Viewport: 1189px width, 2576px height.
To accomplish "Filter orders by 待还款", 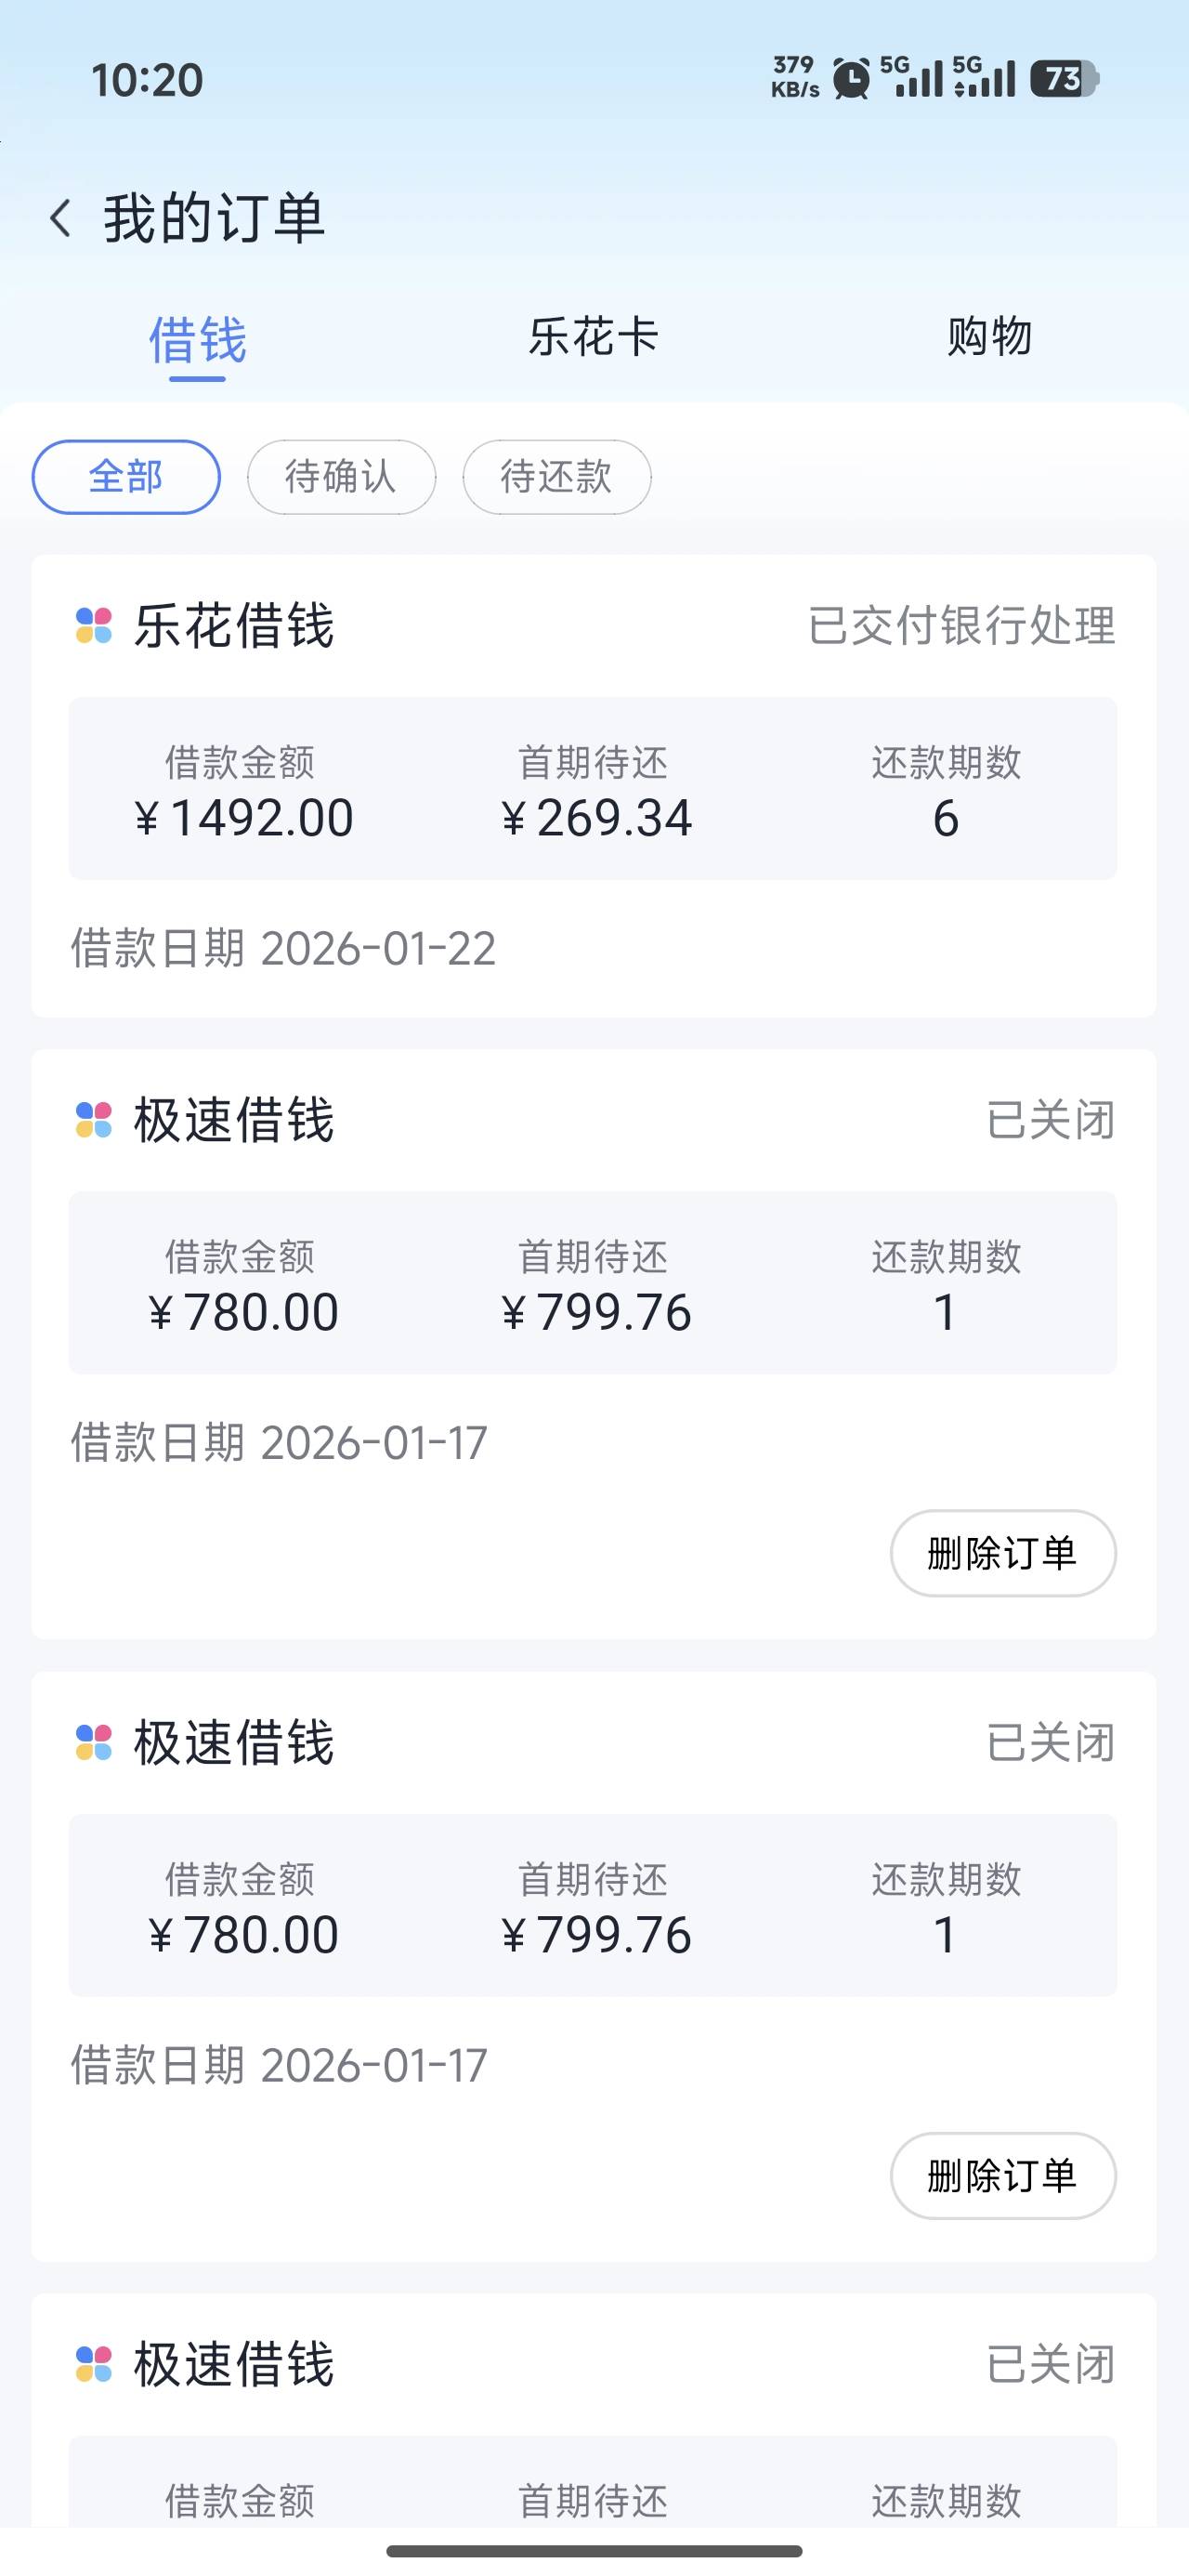I will pyautogui.click(x=557, y=477).
